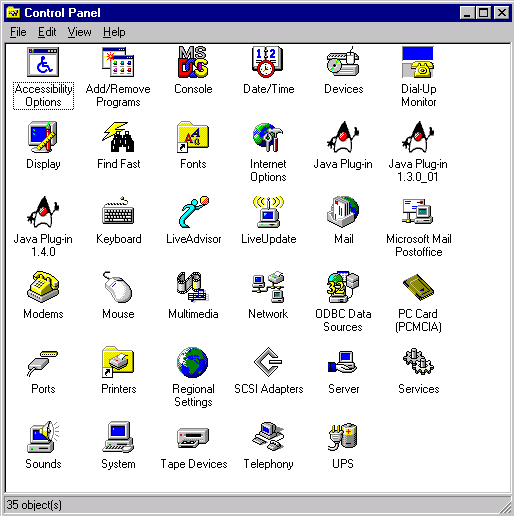The width and height of the screenshot is (514, 516).
Task: Select the ODBC Data Sources icon
Action: point(343,287)
